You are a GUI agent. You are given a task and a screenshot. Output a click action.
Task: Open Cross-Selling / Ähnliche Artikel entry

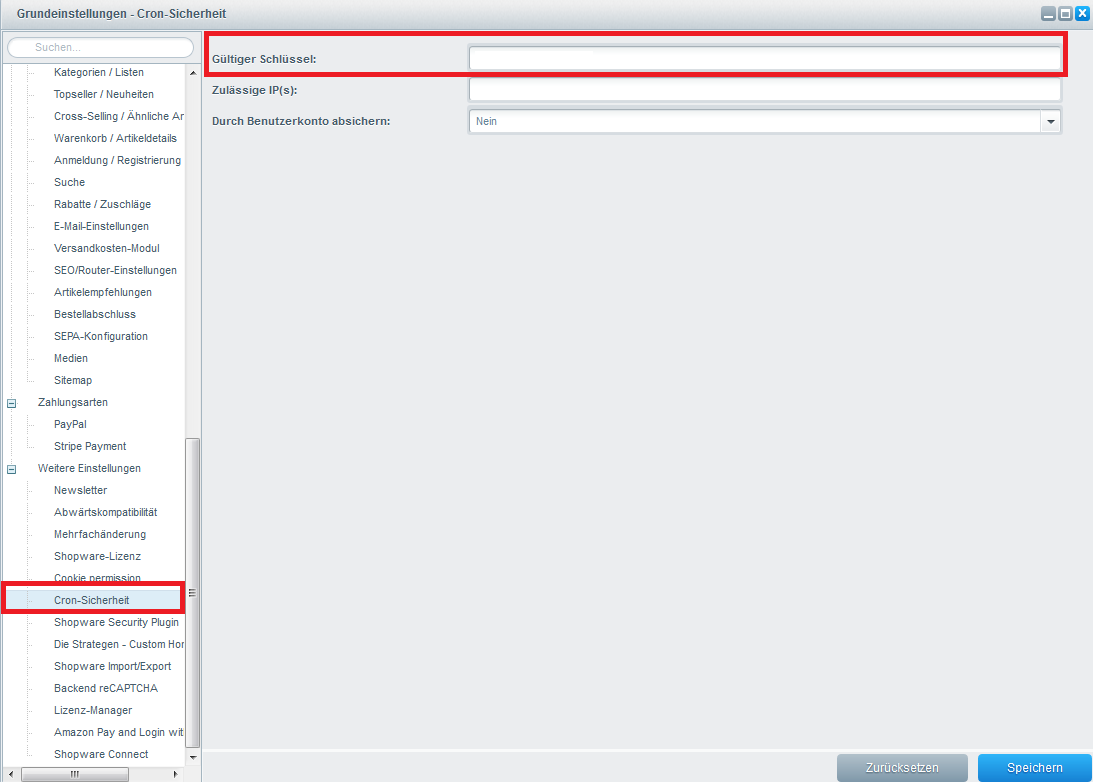click(119, 116)
